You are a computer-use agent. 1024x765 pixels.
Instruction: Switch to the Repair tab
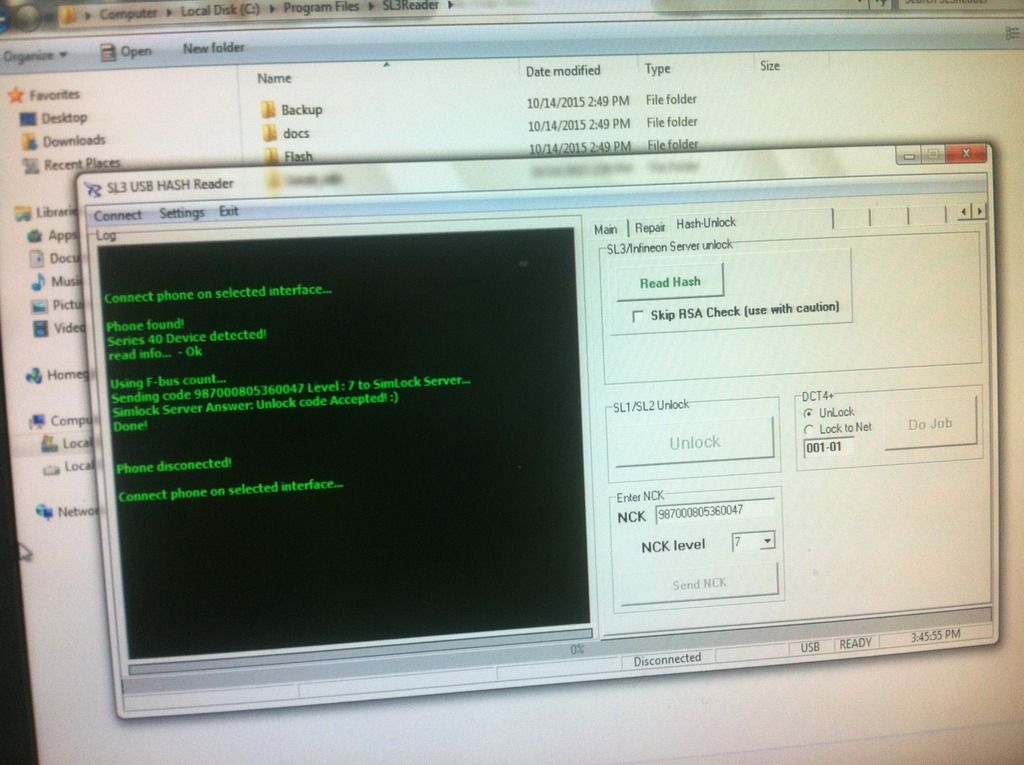pos(649,227)
